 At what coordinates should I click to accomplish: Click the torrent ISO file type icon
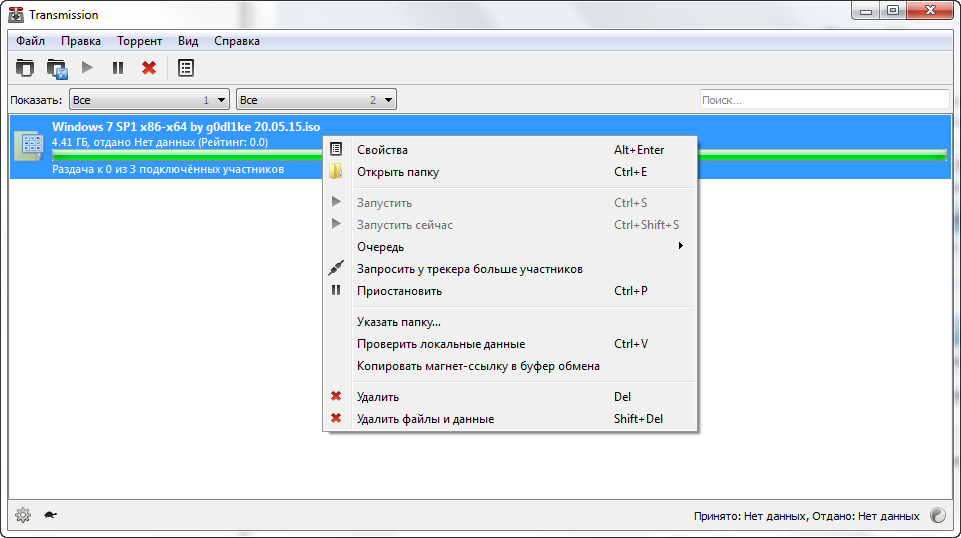point(29,146)
